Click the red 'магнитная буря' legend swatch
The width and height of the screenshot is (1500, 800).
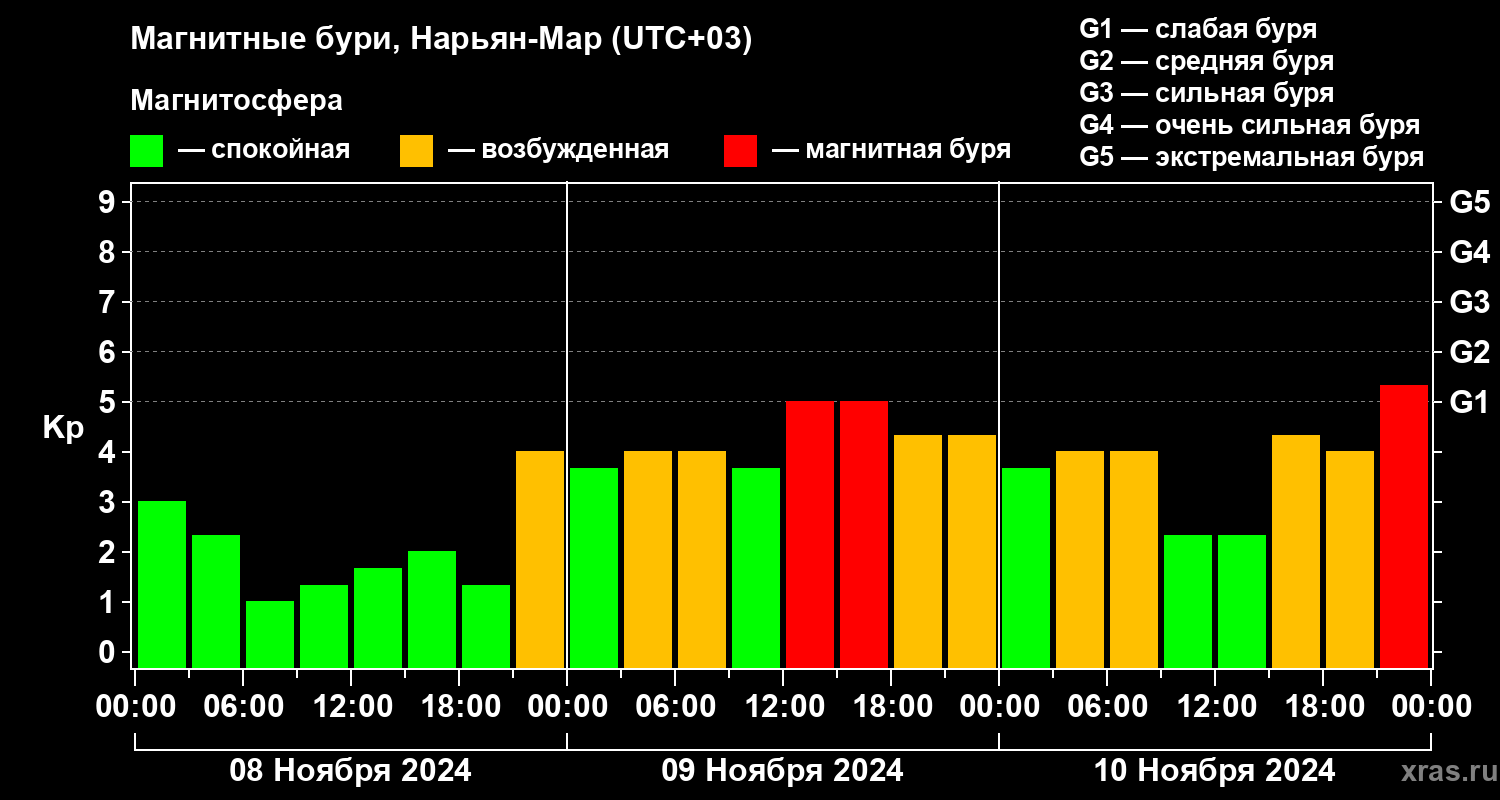point(741,151)
